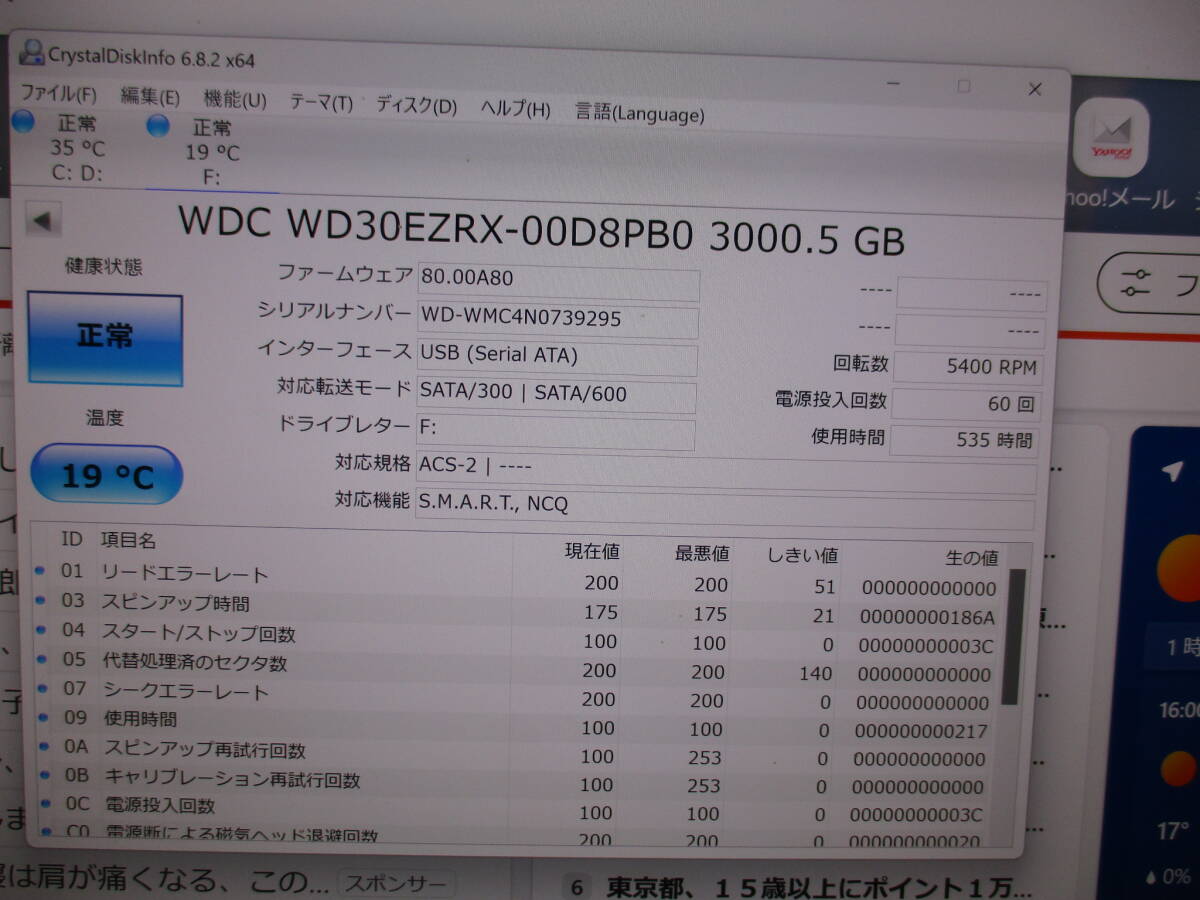Select the 0B キャリブレーション再試行回数 row

point(515,782)
